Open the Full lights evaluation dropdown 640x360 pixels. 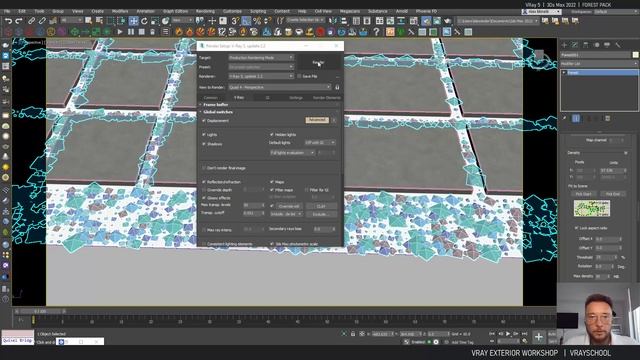[x=292, y=153]
